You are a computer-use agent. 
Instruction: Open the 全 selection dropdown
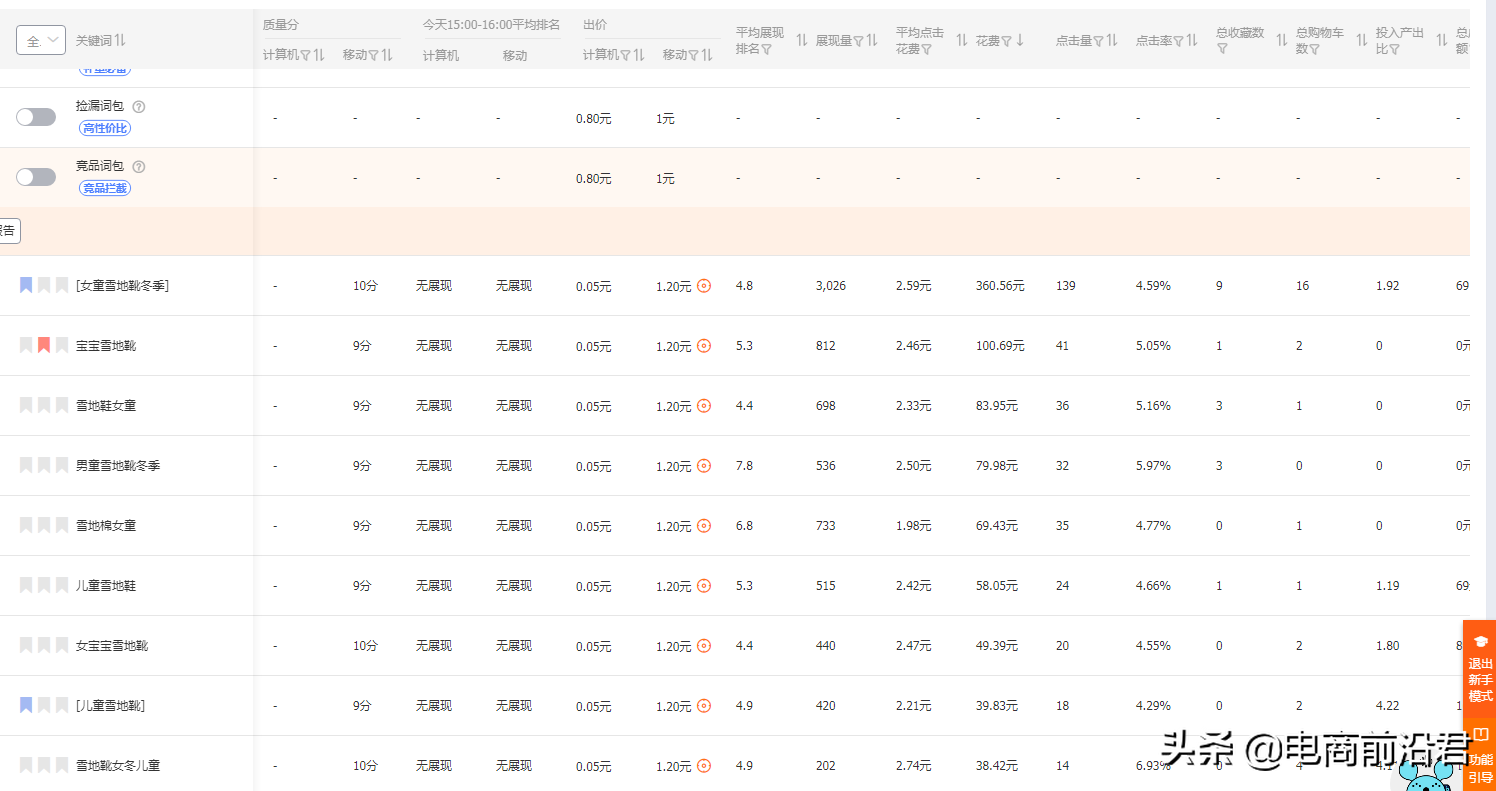(41, 40)
